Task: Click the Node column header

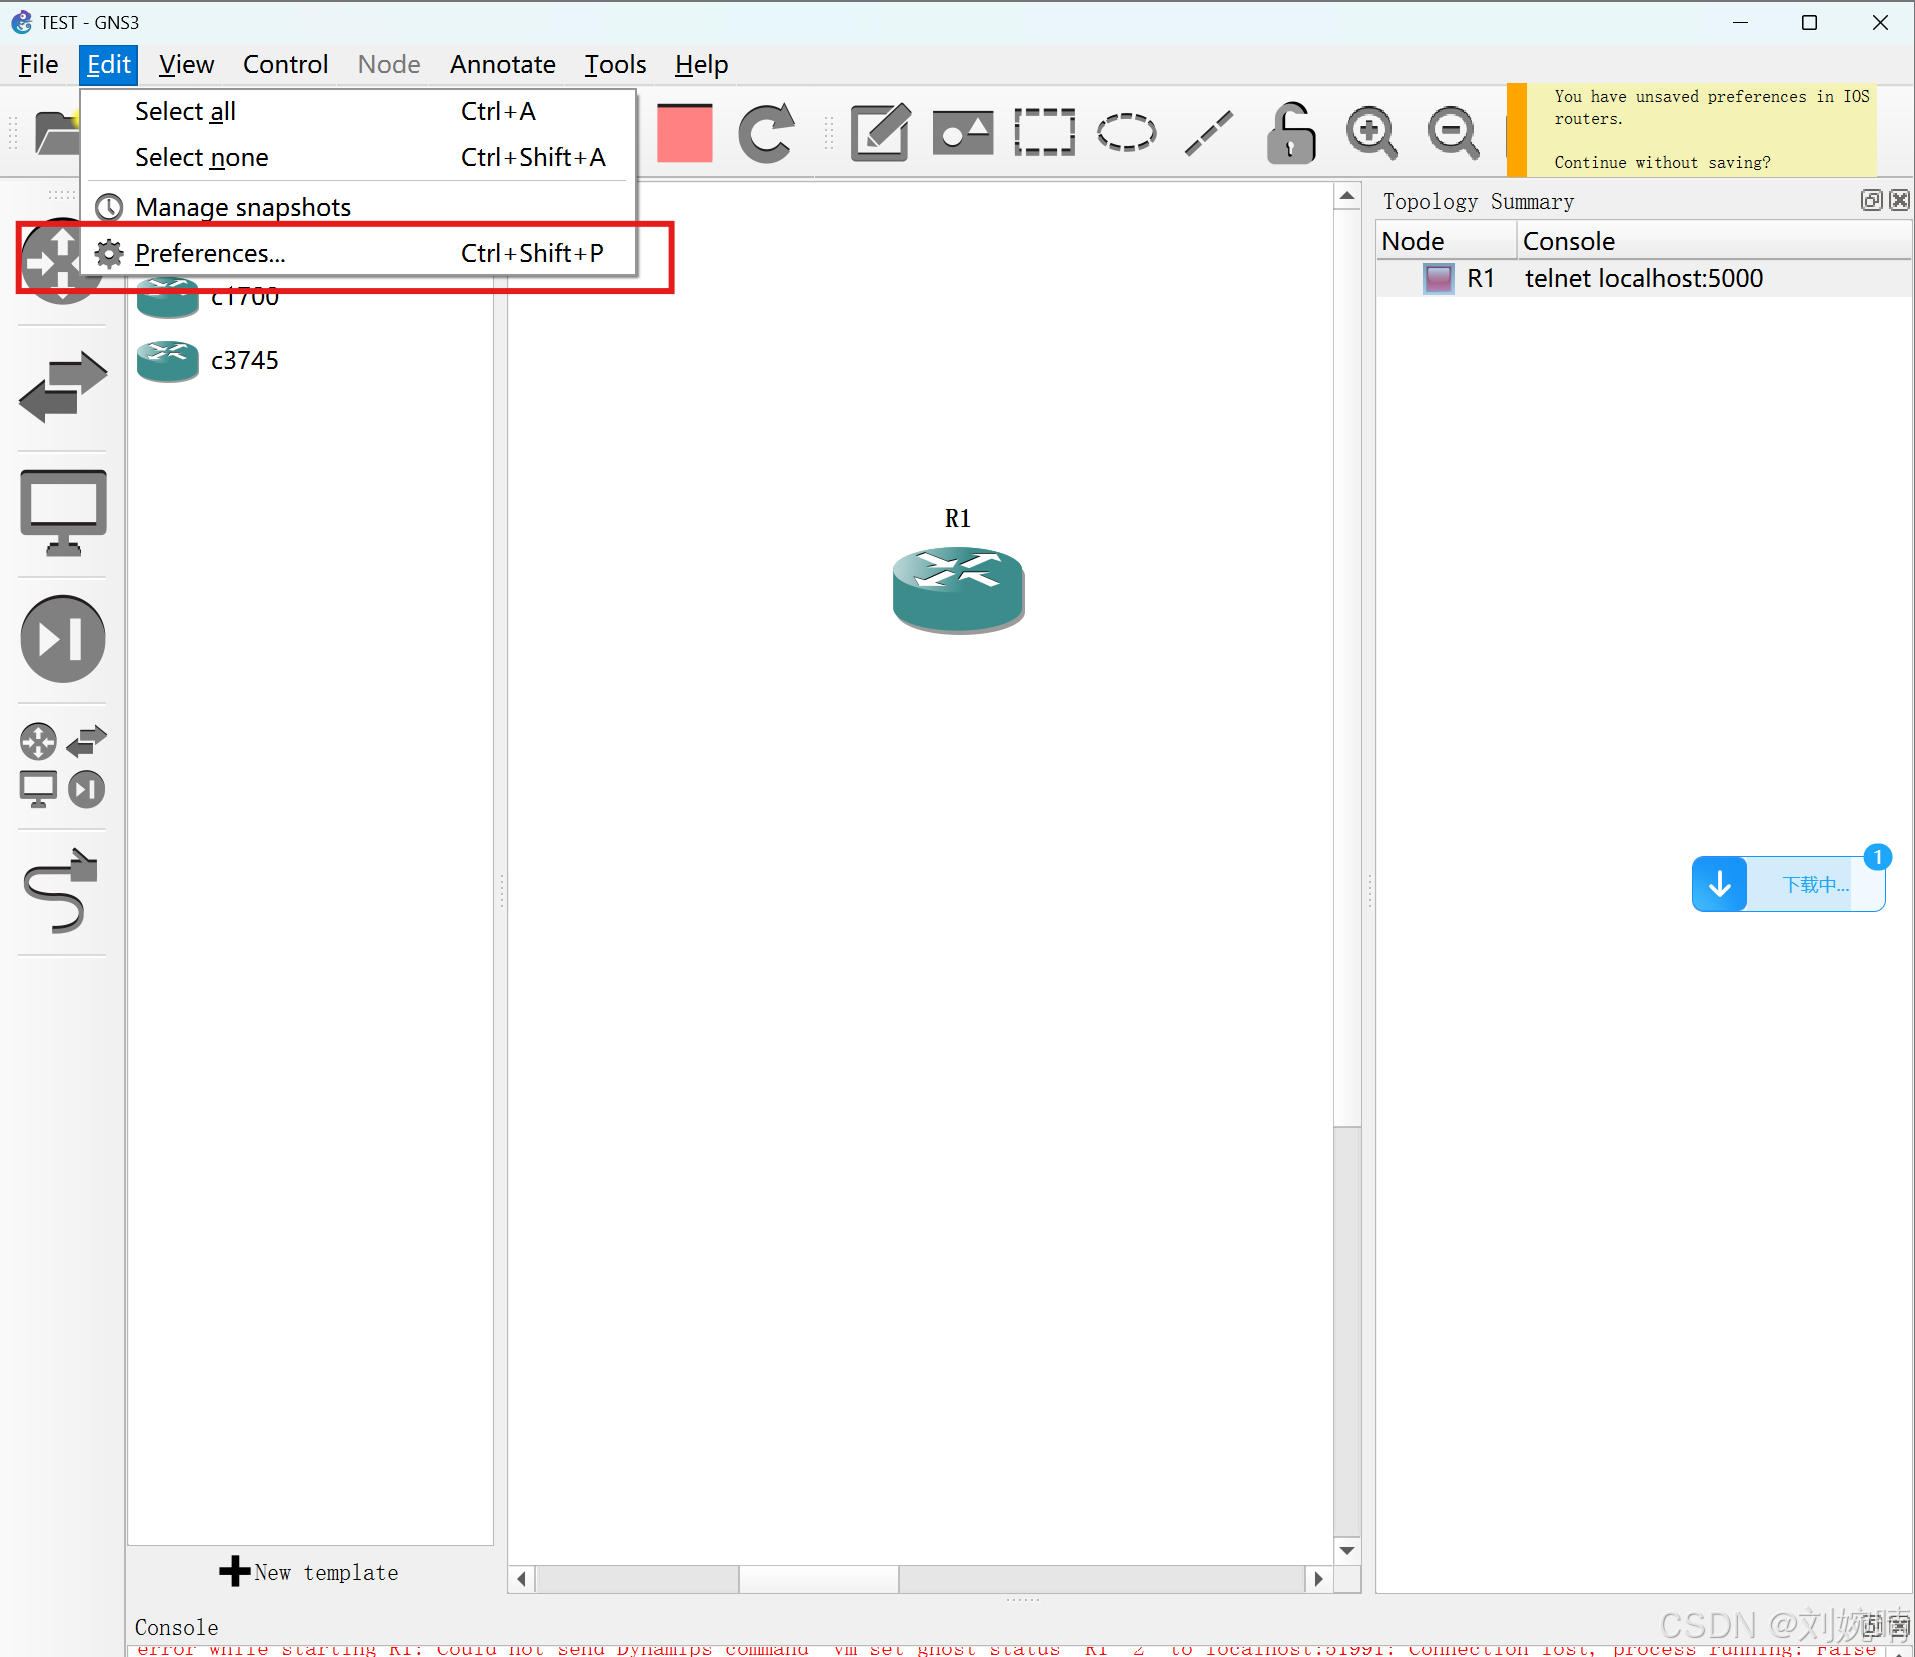Action: pos(1445,241)
